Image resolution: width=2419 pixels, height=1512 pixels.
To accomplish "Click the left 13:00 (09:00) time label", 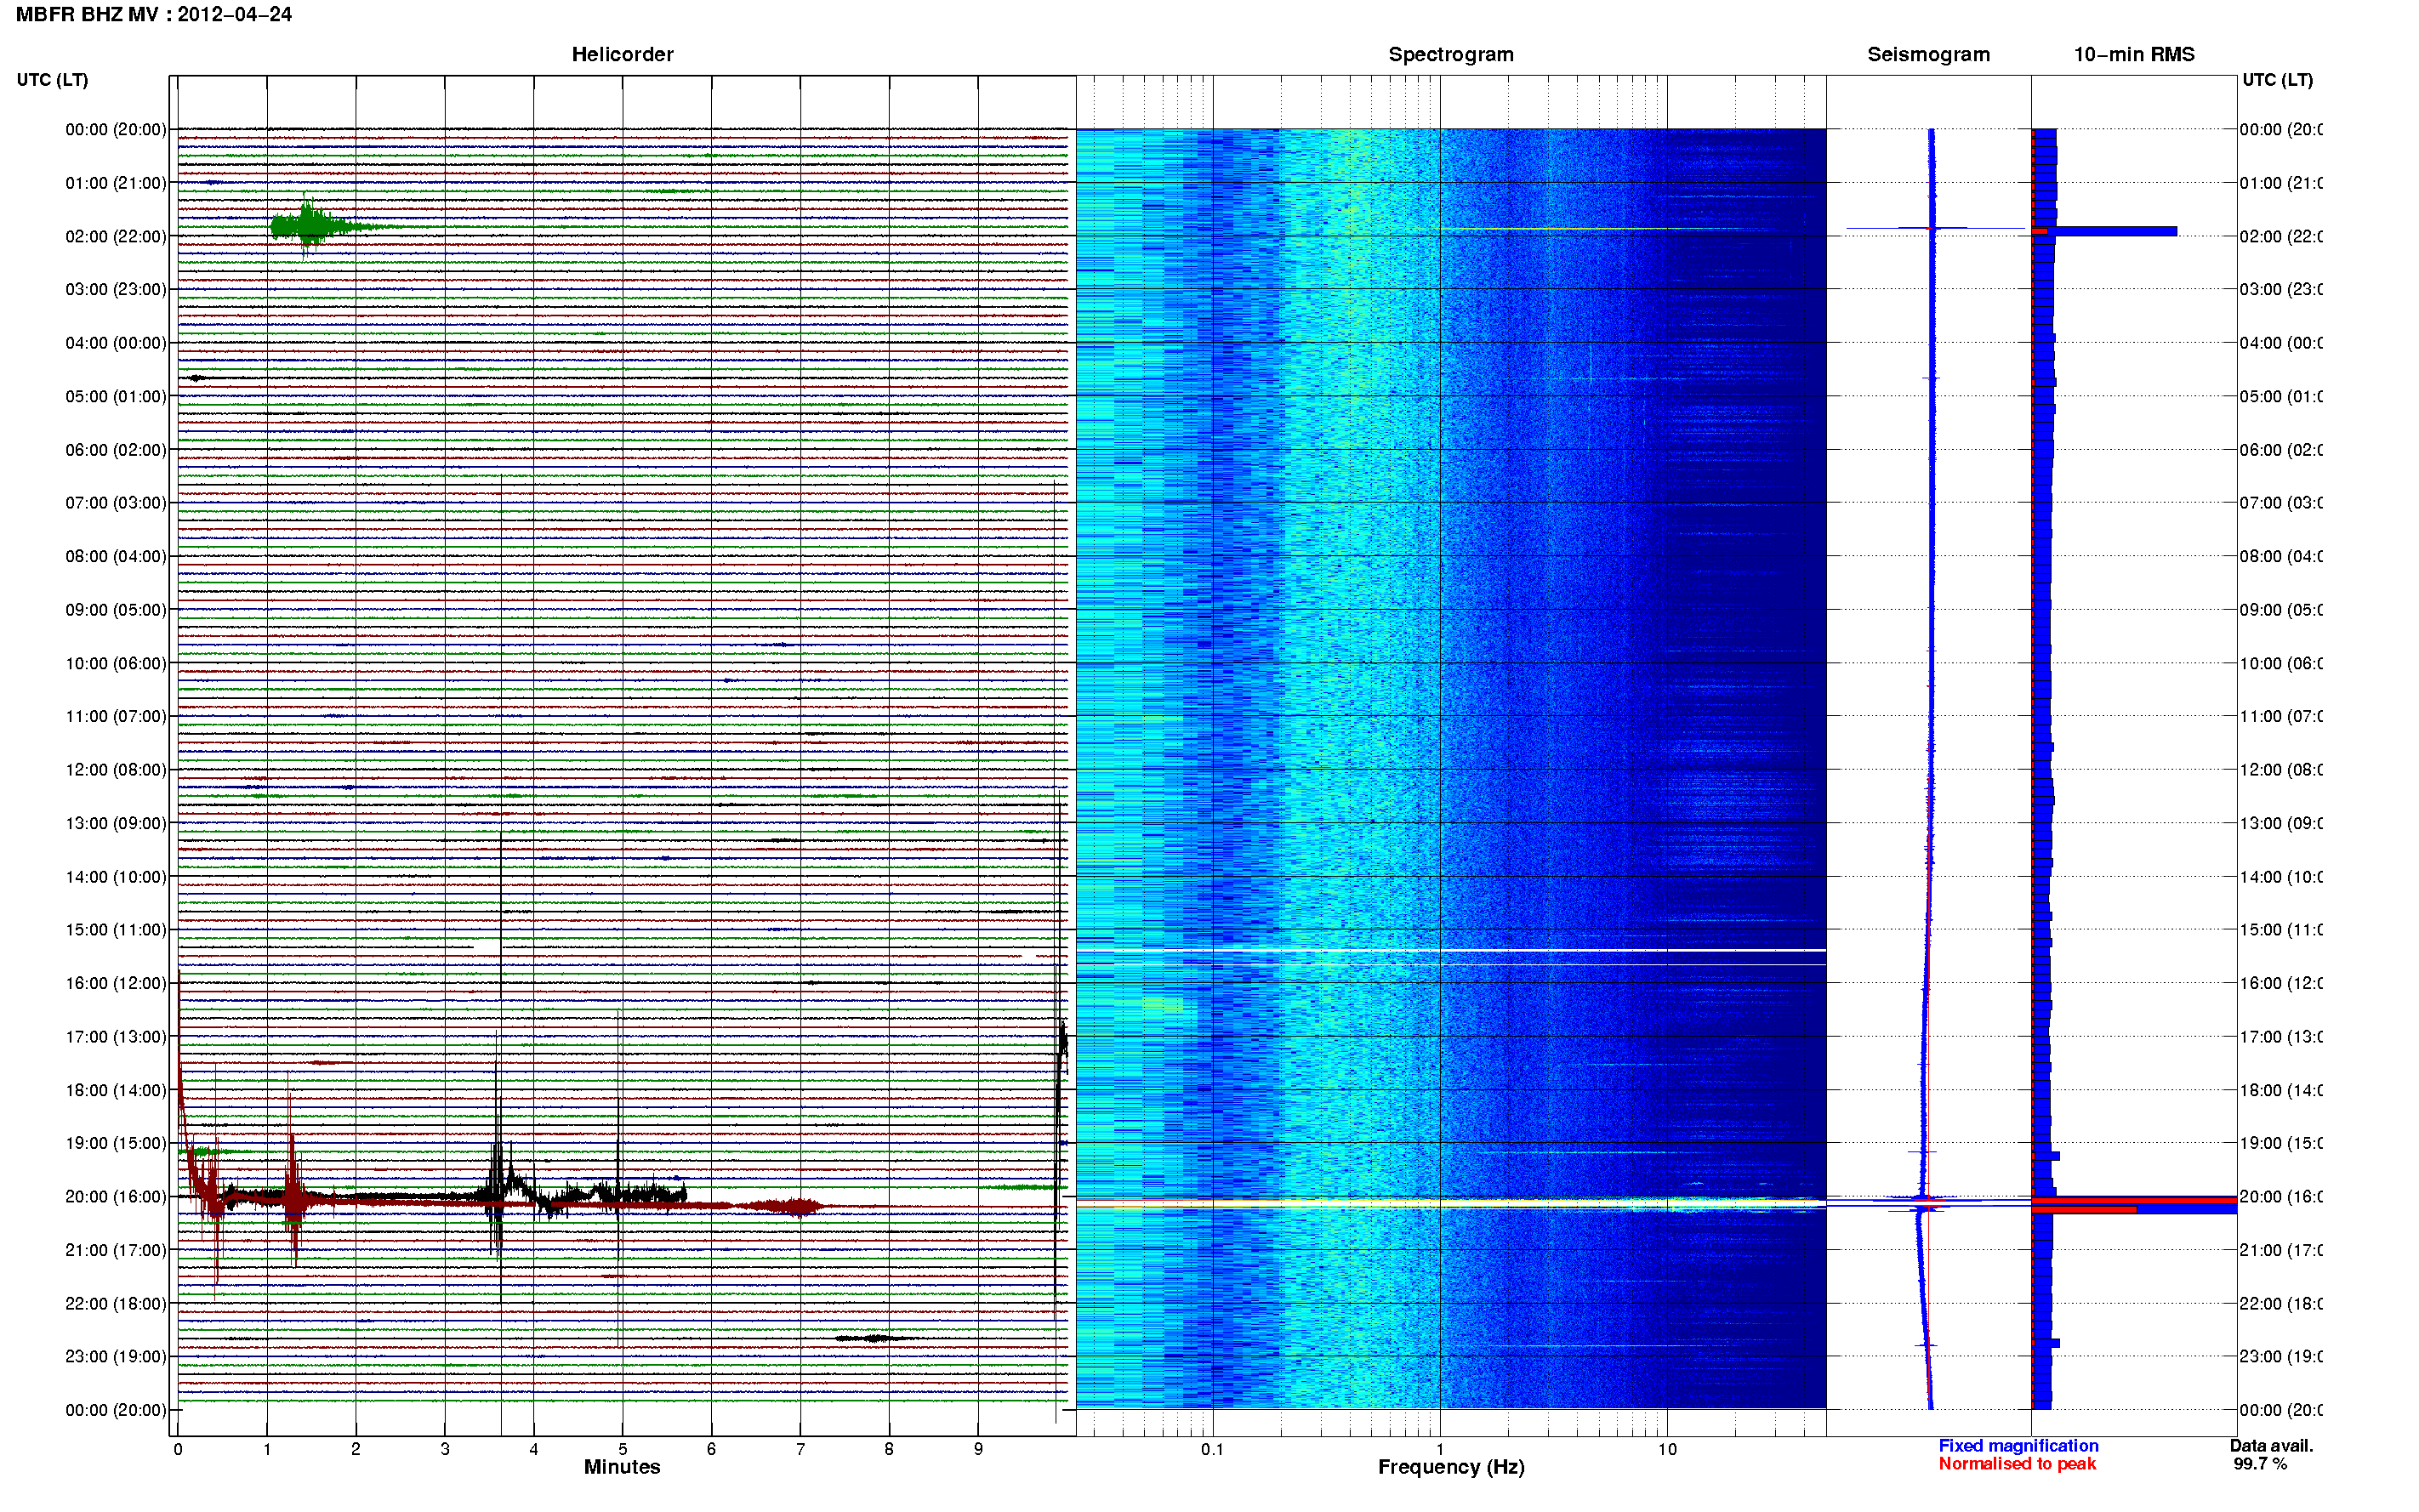I will click(116, 823).
